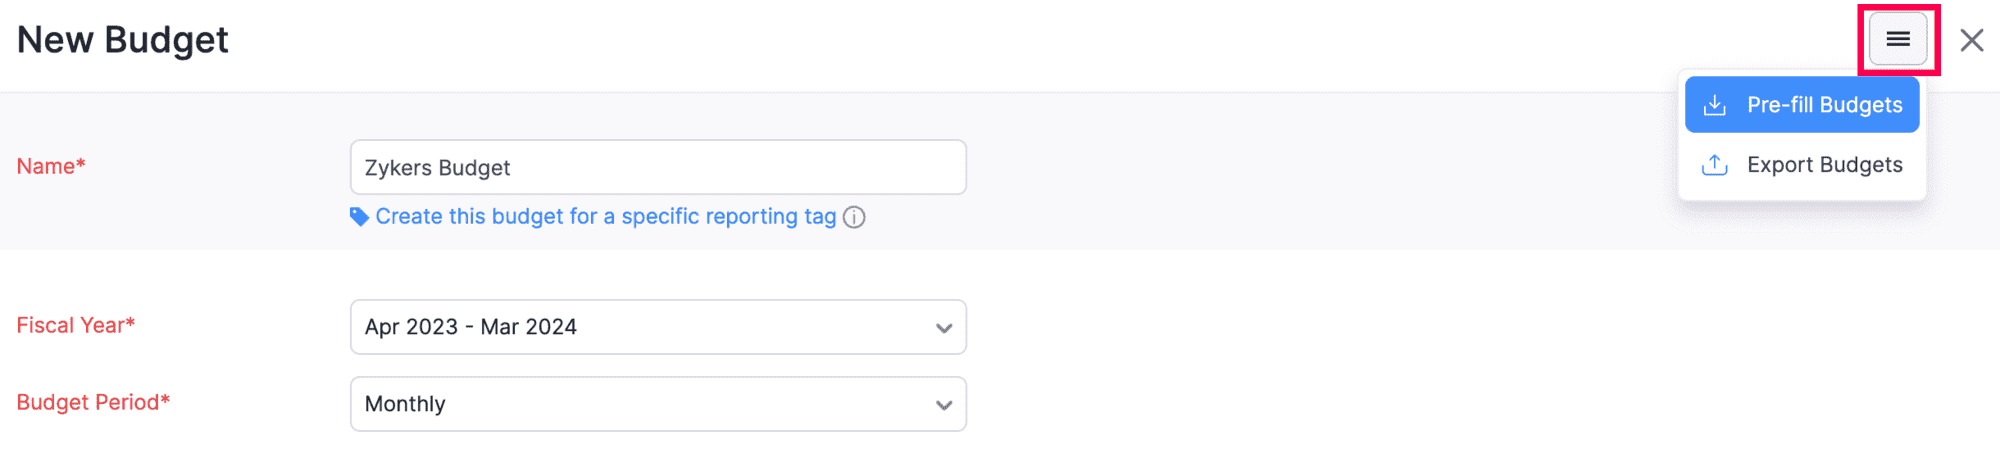Click the Pre-fill Budgets download icon
The image size is (2000, 449).
1715,105
